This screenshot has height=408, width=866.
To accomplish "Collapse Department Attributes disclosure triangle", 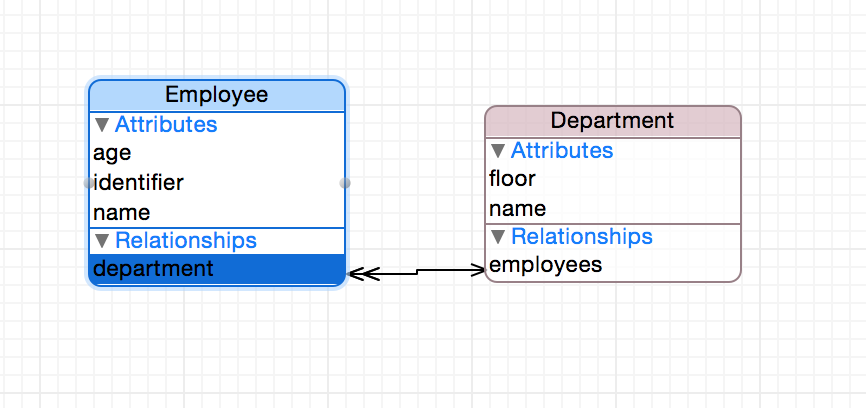I will (x=498, y=151).
